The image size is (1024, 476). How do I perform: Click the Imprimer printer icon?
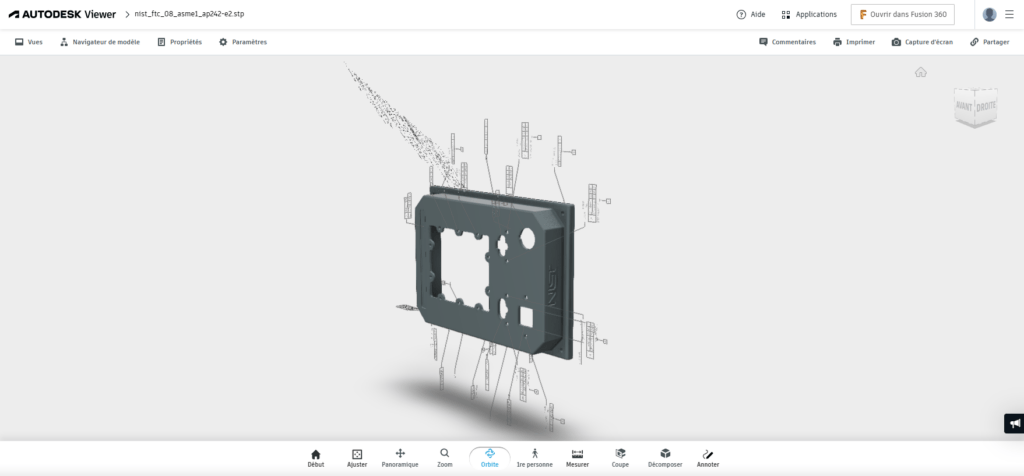pos(837,42)
